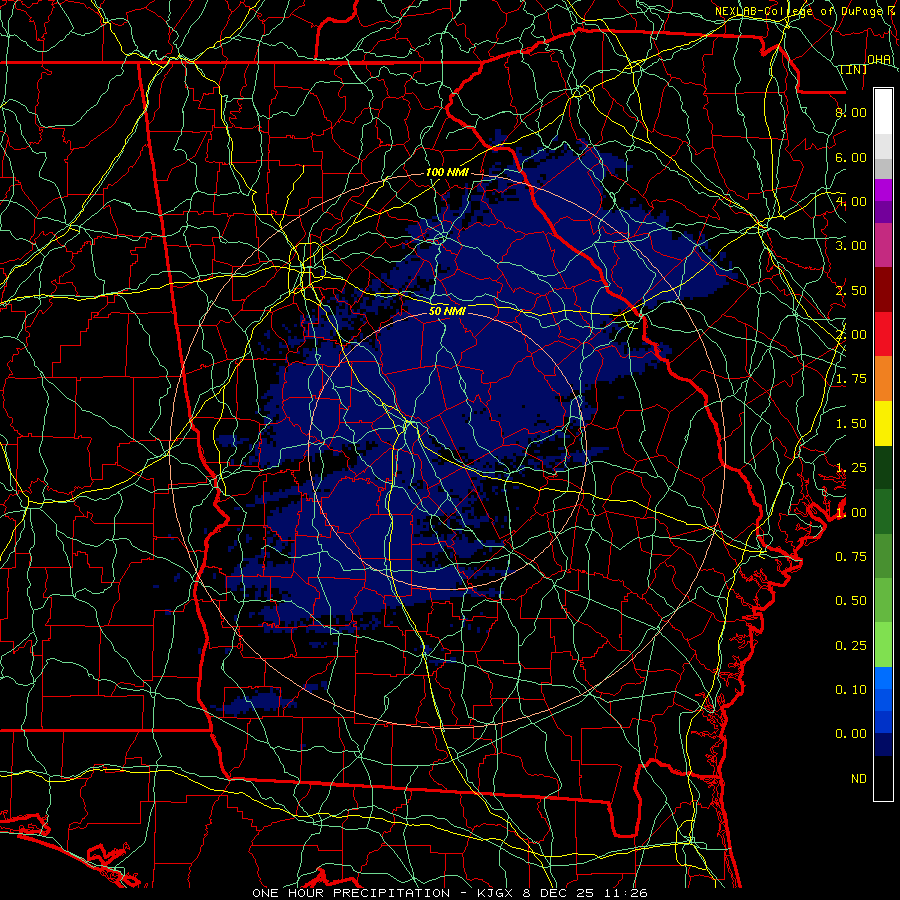Image resolution: width=900 pixels, height=900 pixels.
Task: Select the bright red swatch at 2.00
Action: pyautogui.click(x=883, y=334)
